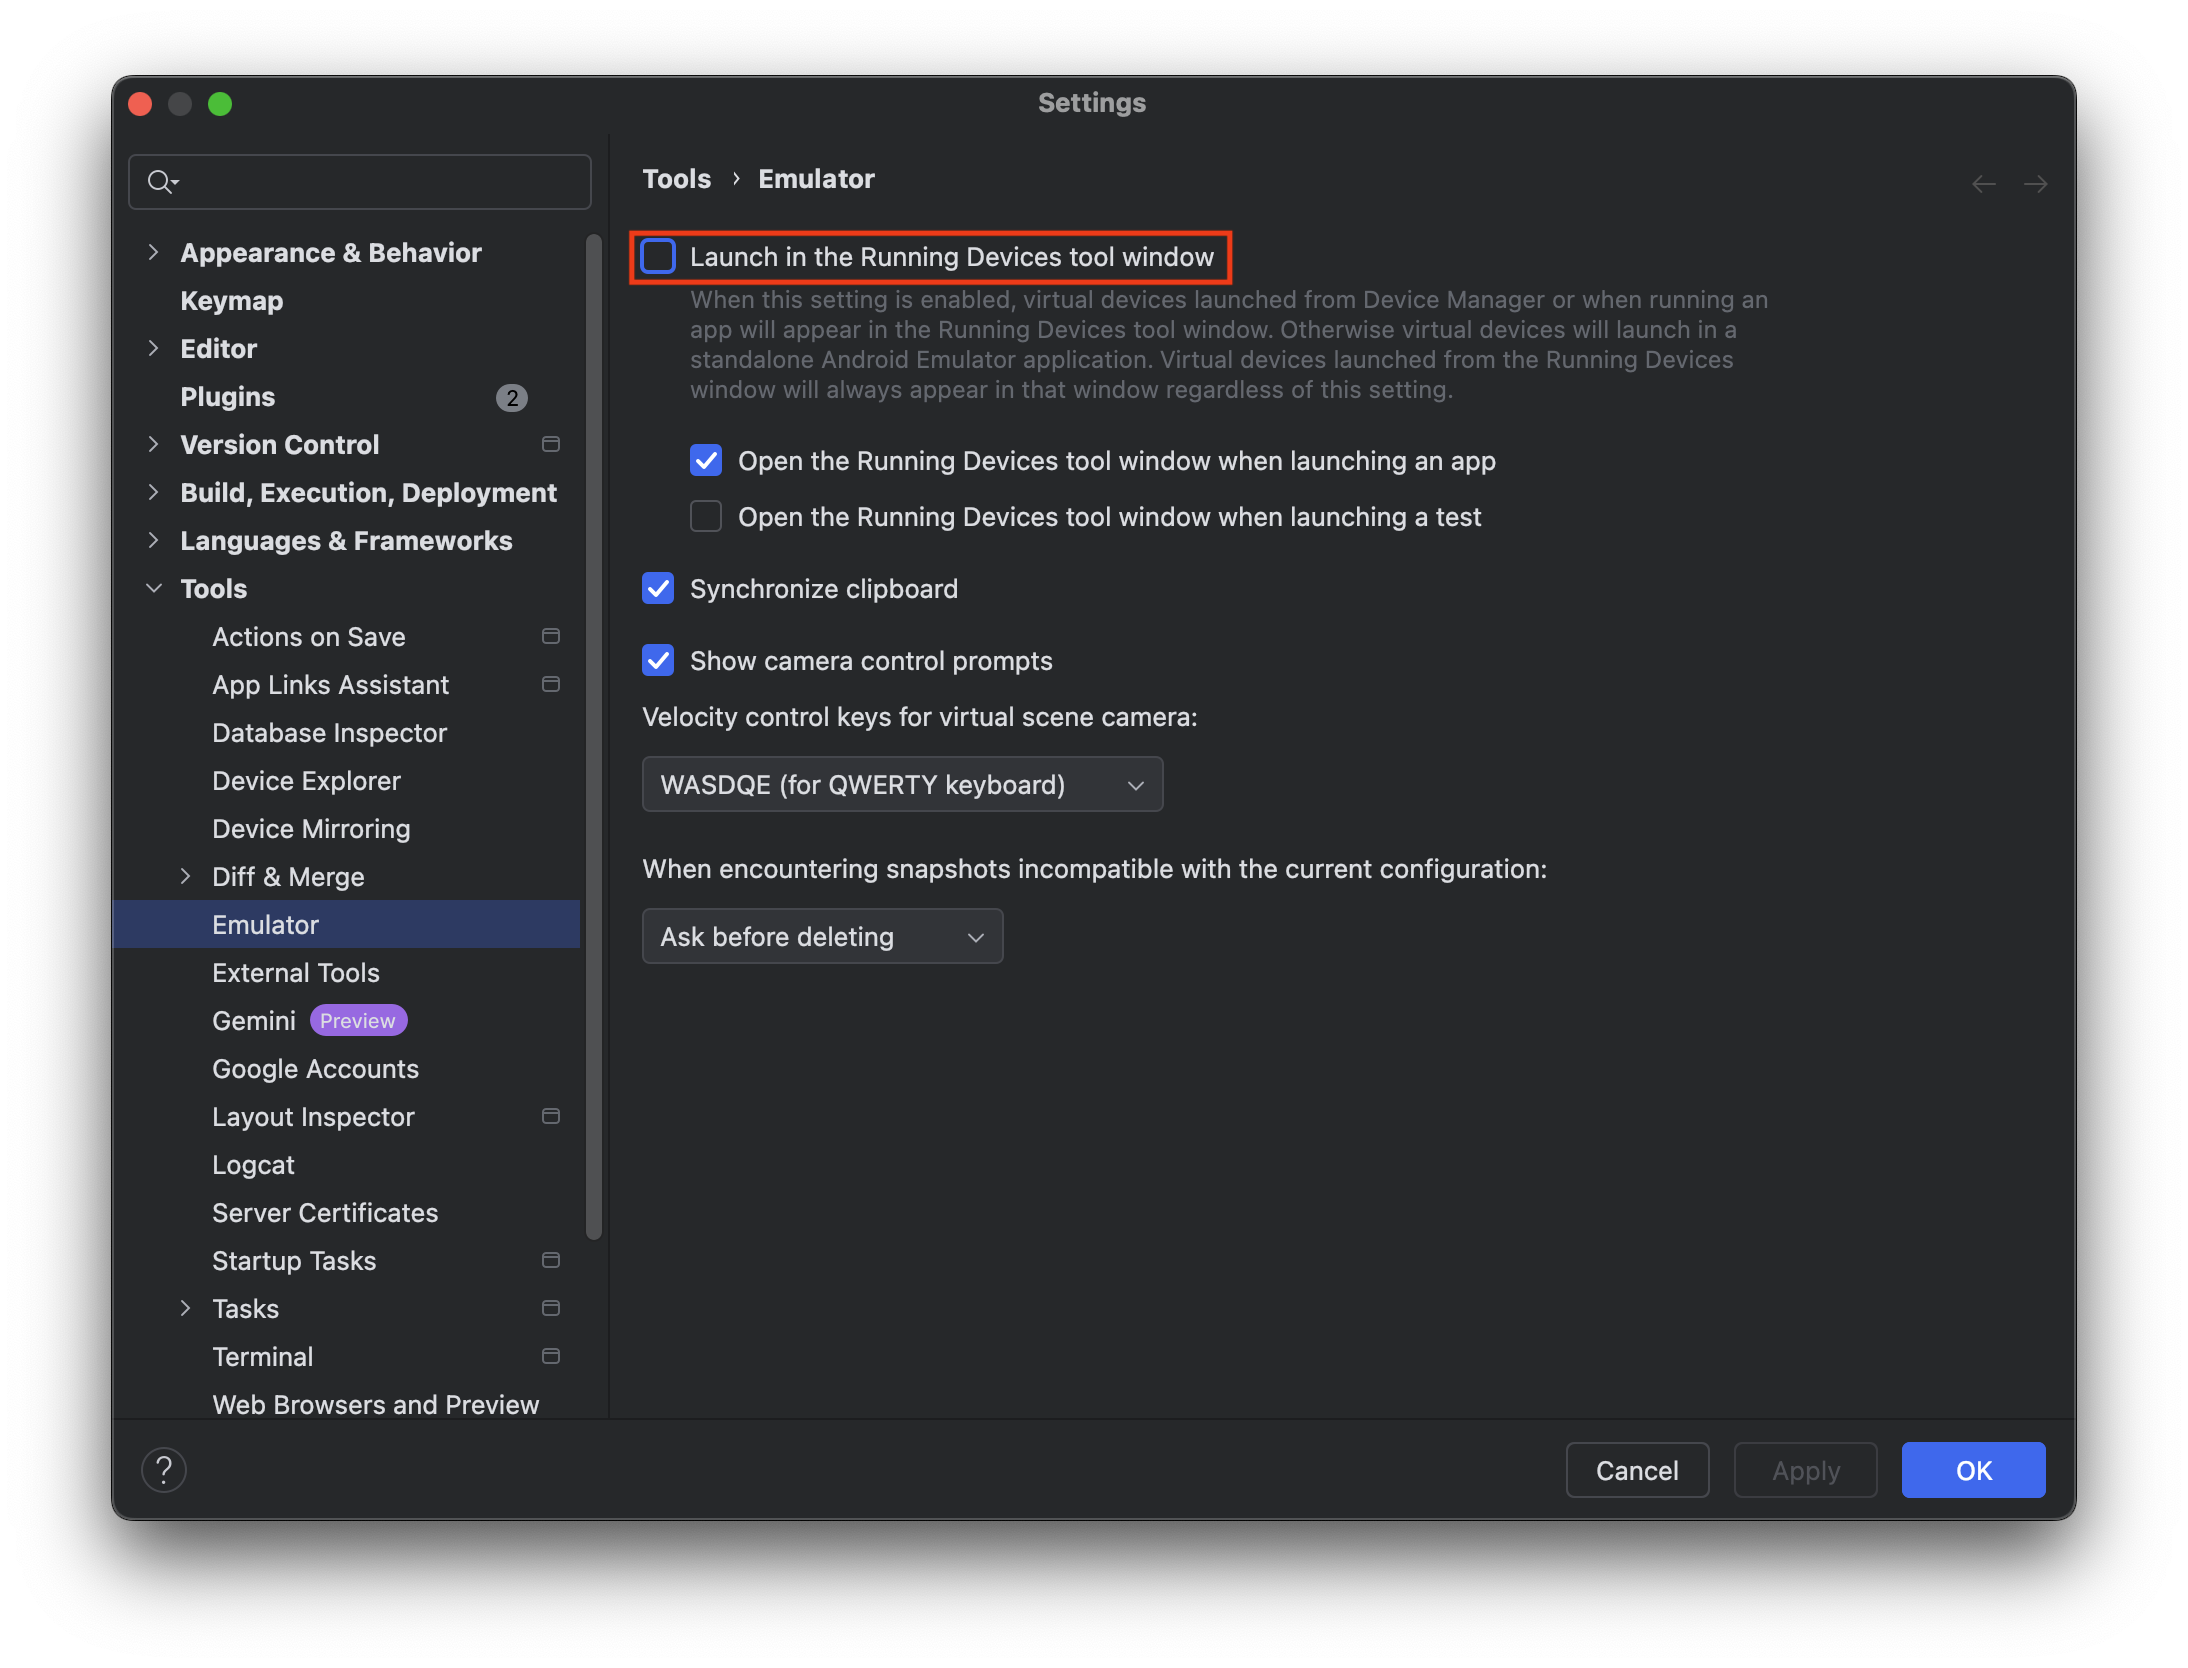Focus the settings search field
Viewport: 2188px width, 1668px height.
coord(380,182)
